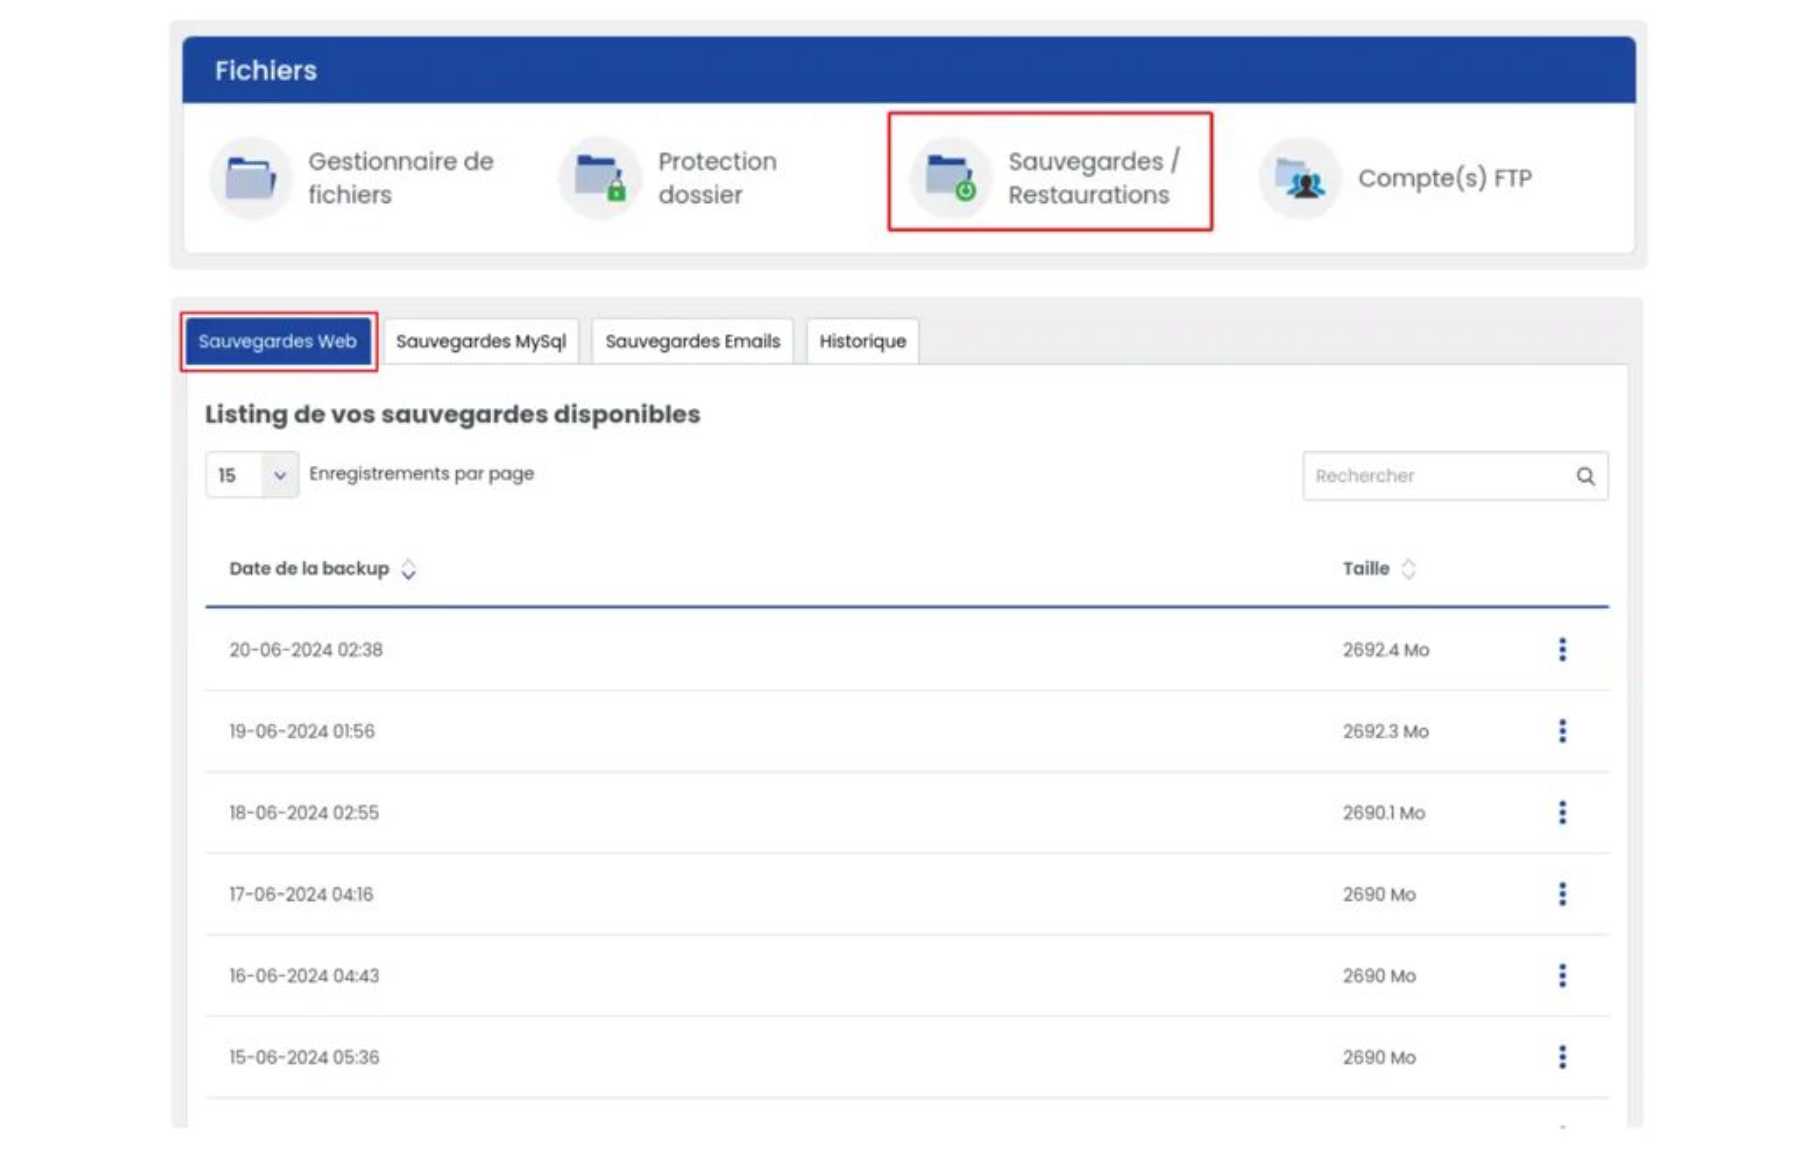Click the 2690.1 Mo size value
Screen dimensions: 1800x1152
tap(1384, 813)
